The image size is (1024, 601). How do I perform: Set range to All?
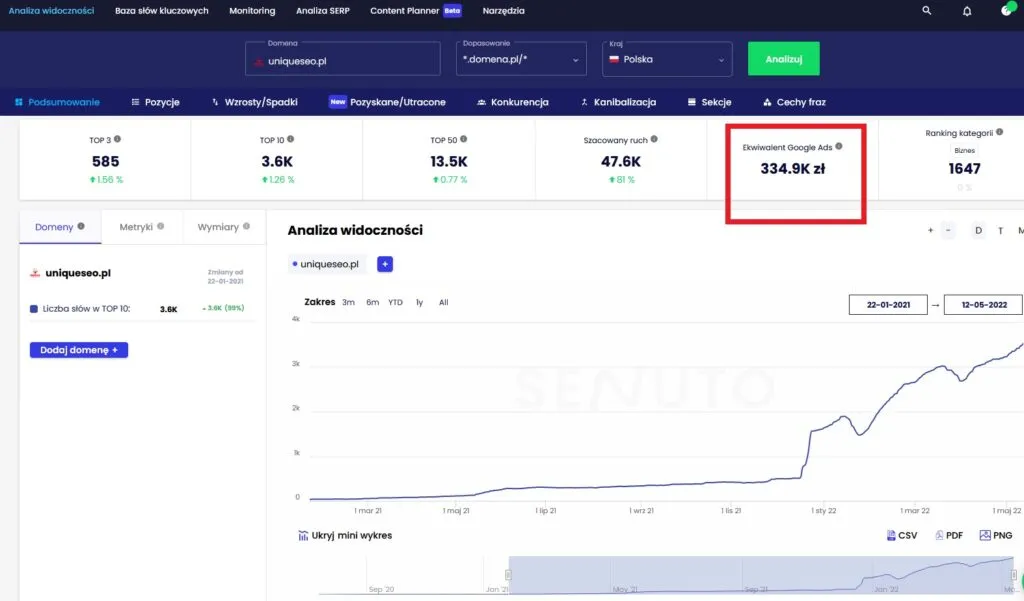click(443, 302)
